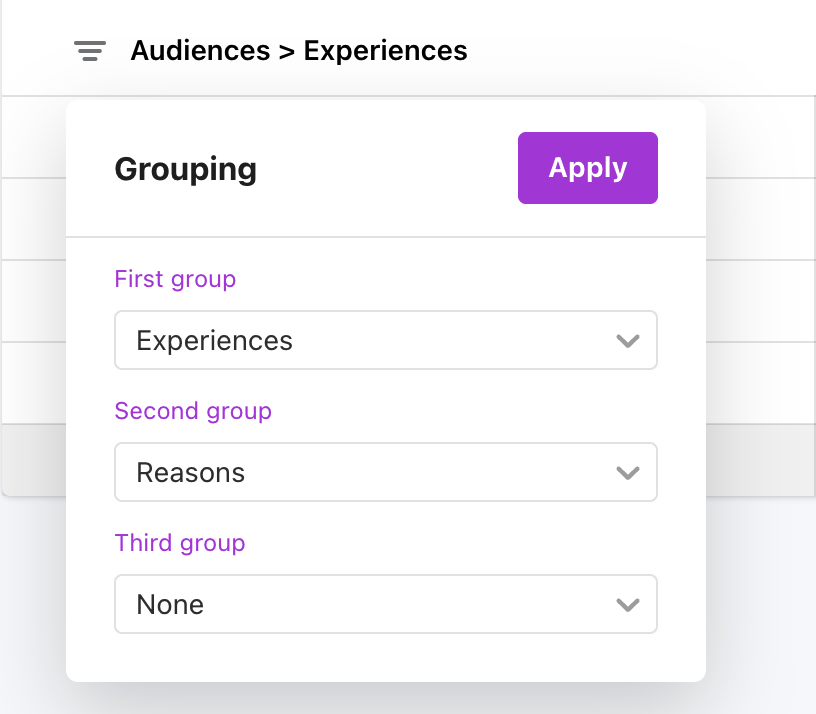Image resolution: width=816 pixels, height=714 pixels.
Task: Select the None value in Third group
Action: [x=170, y=605]
